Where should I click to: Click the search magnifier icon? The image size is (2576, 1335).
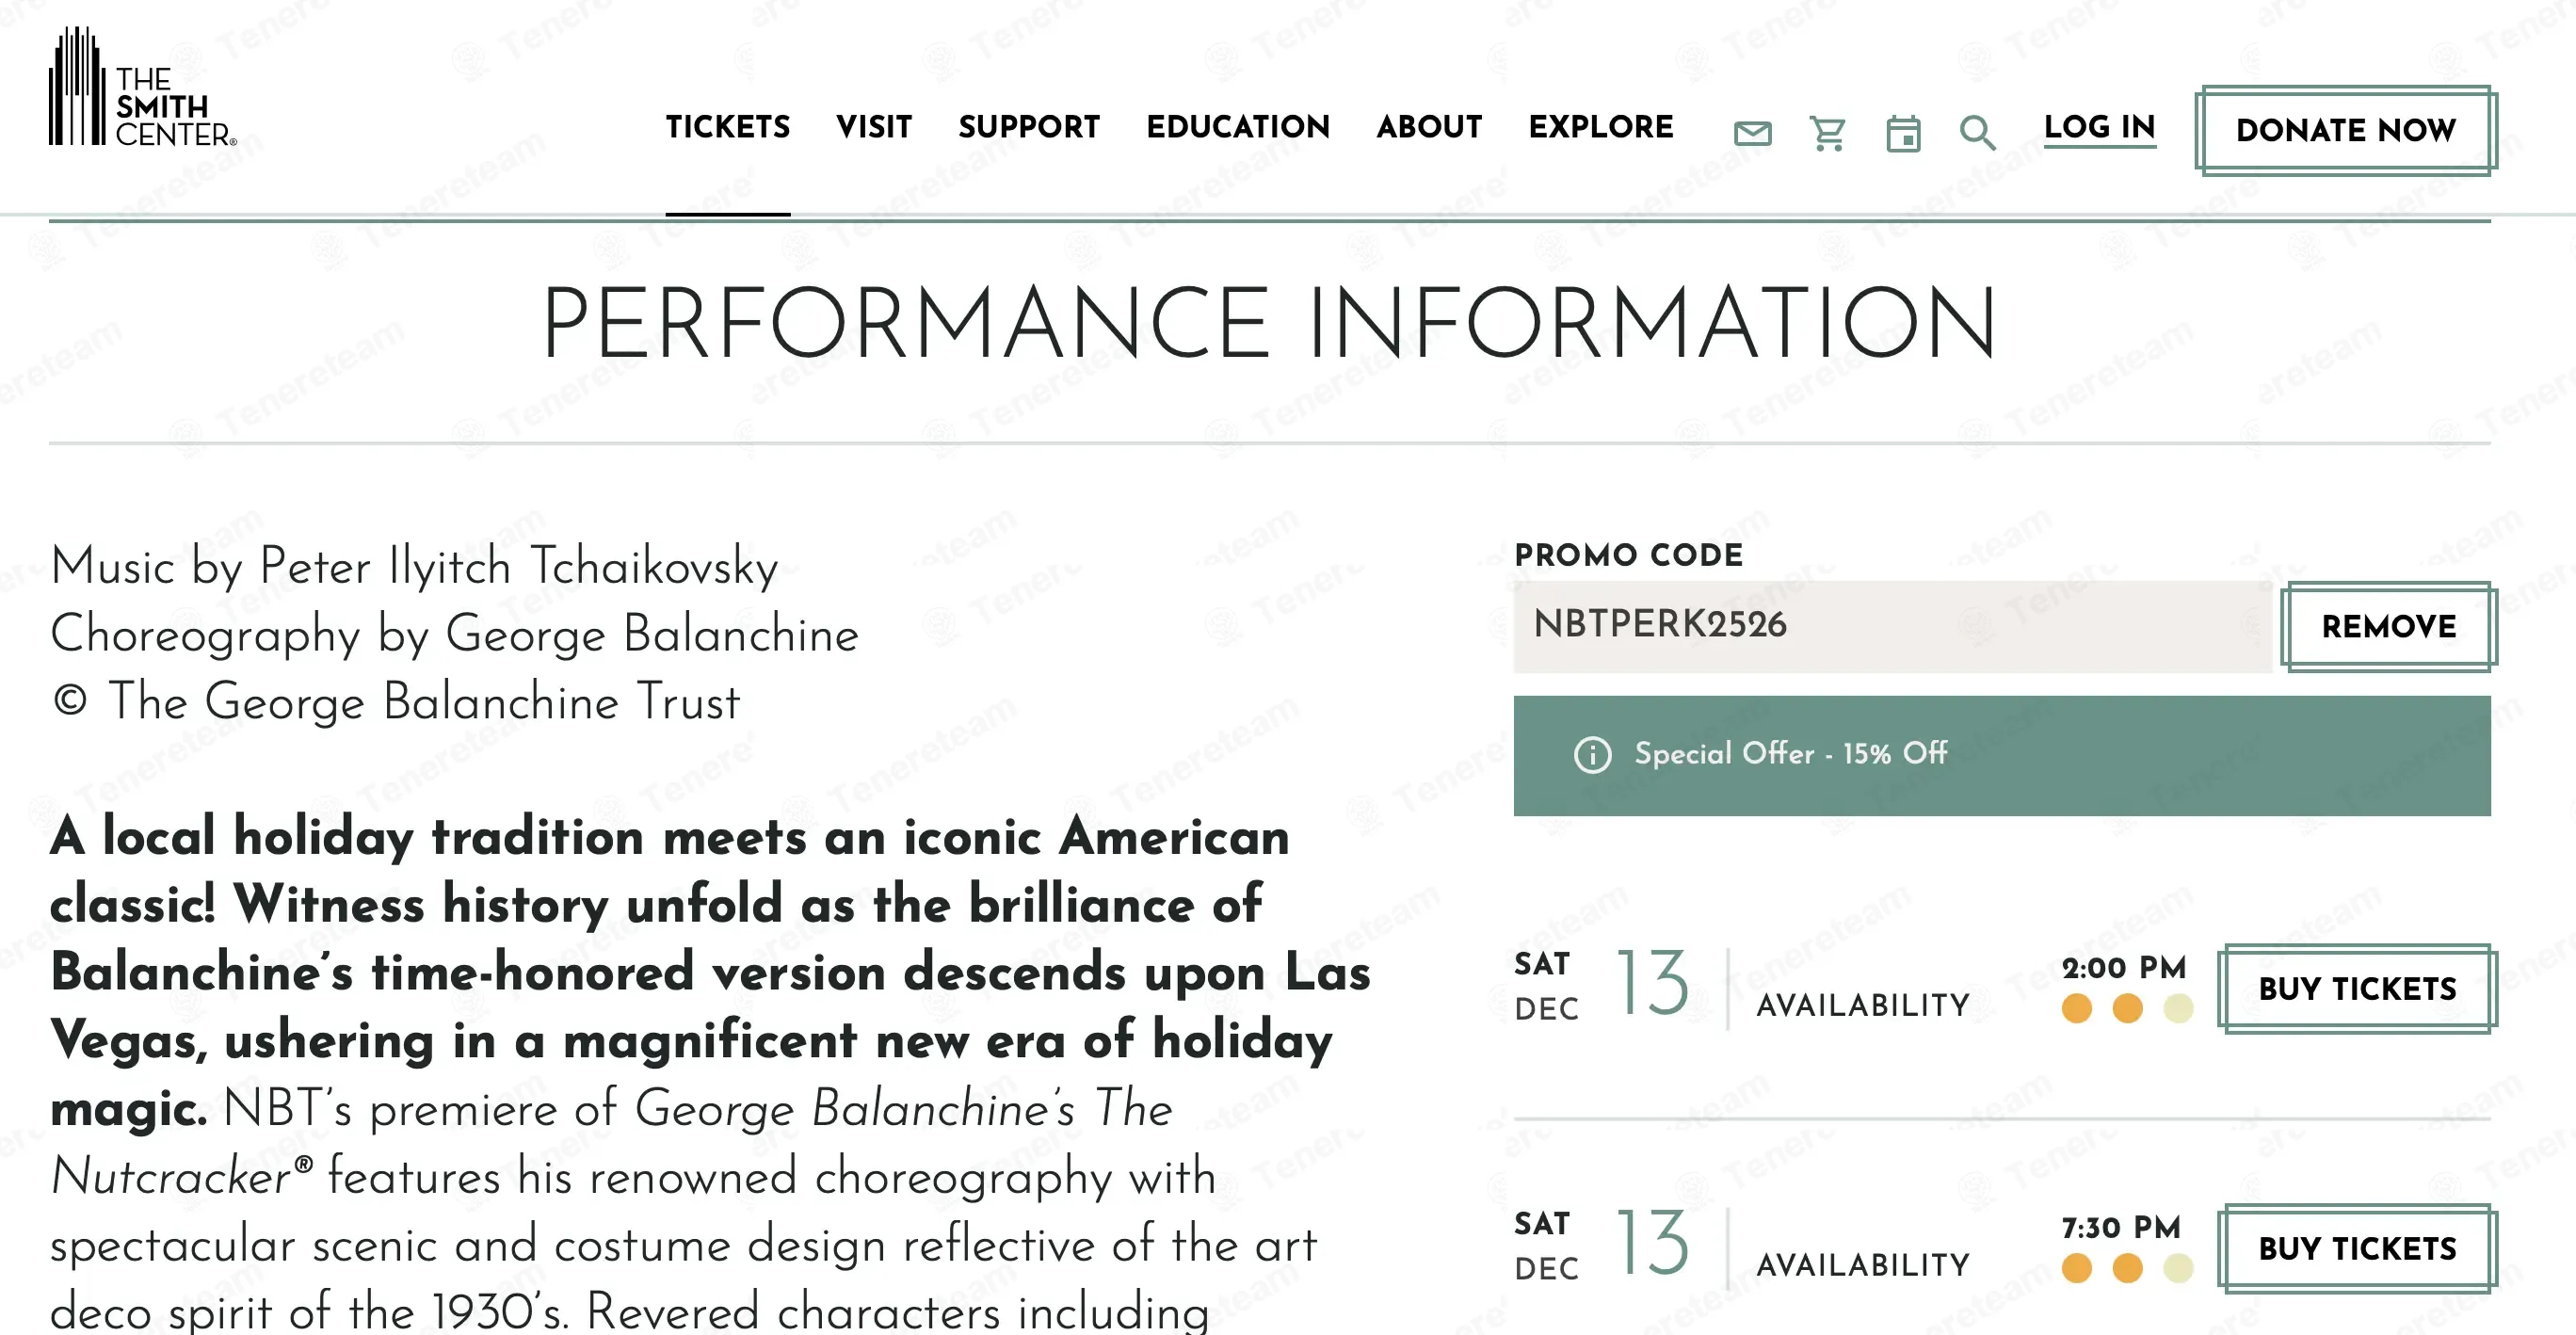pos(1977,132)
